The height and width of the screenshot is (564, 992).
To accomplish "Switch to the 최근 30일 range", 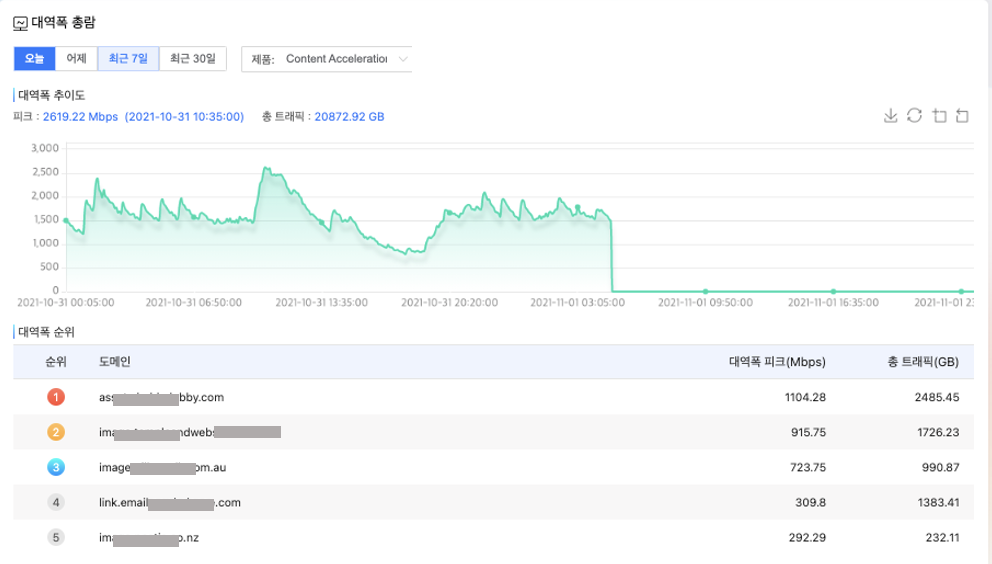I will (192, 59).
